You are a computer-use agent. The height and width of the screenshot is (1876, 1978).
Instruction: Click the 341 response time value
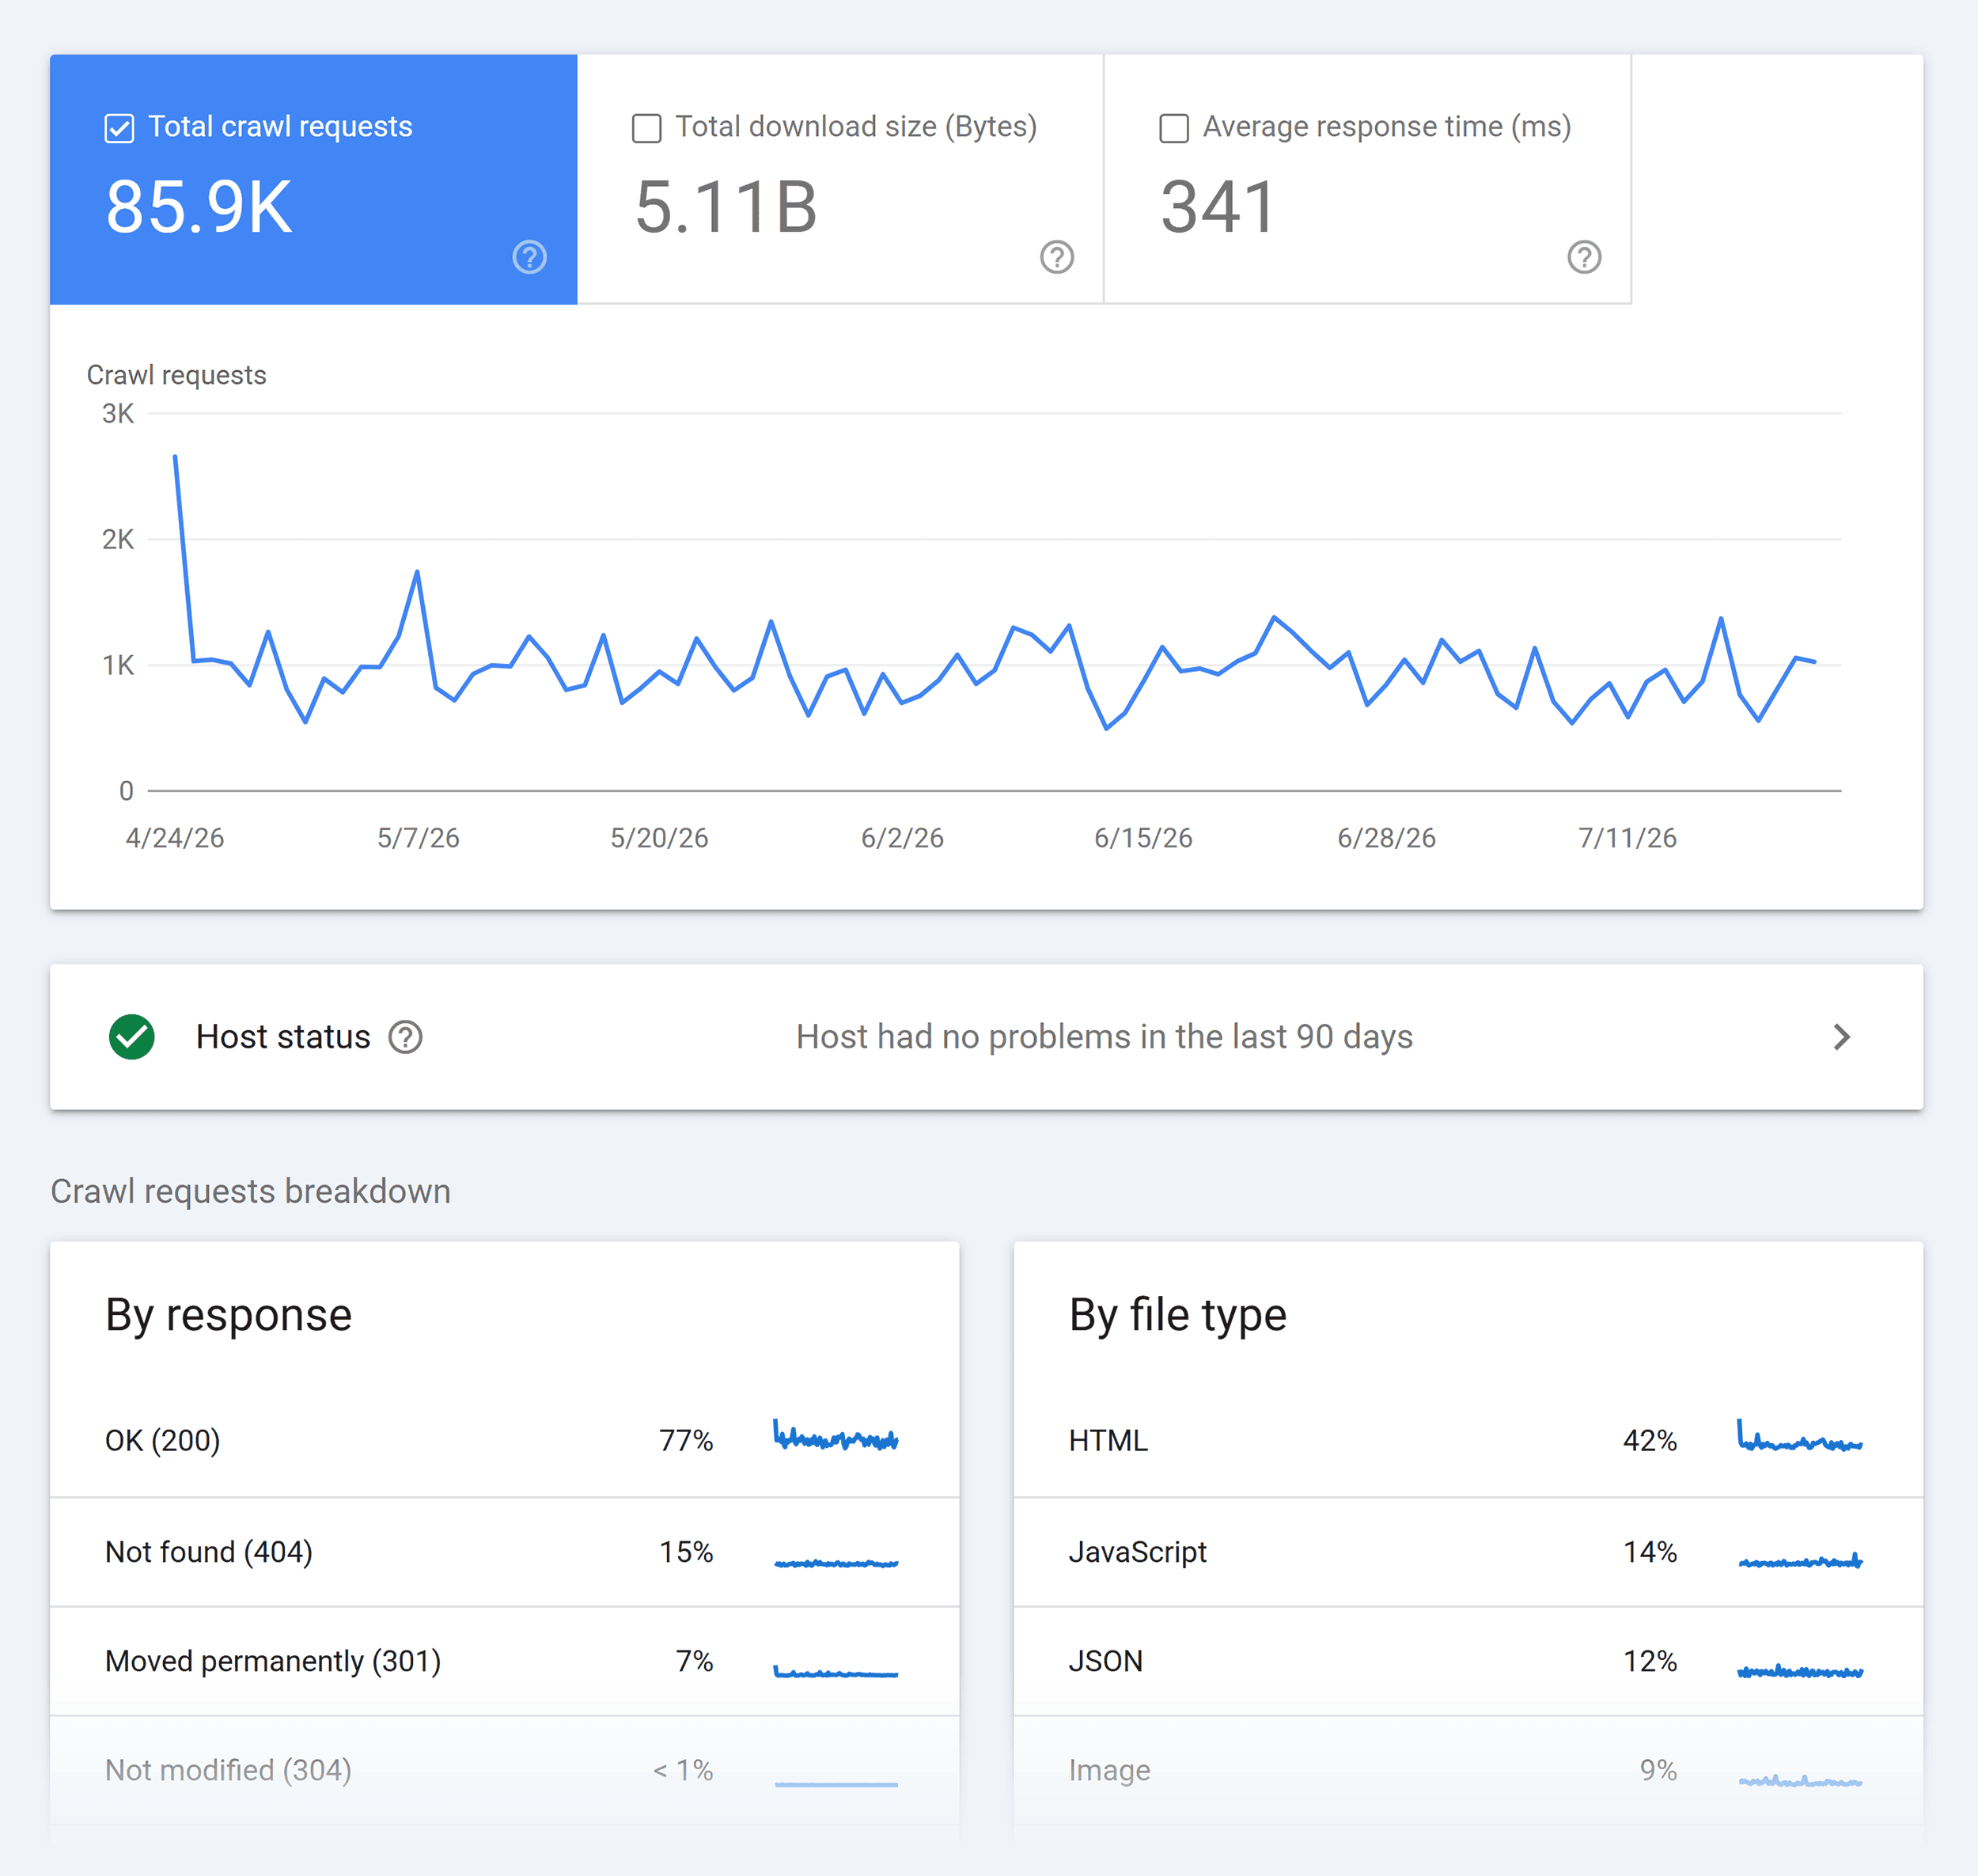coord(1218,207)
